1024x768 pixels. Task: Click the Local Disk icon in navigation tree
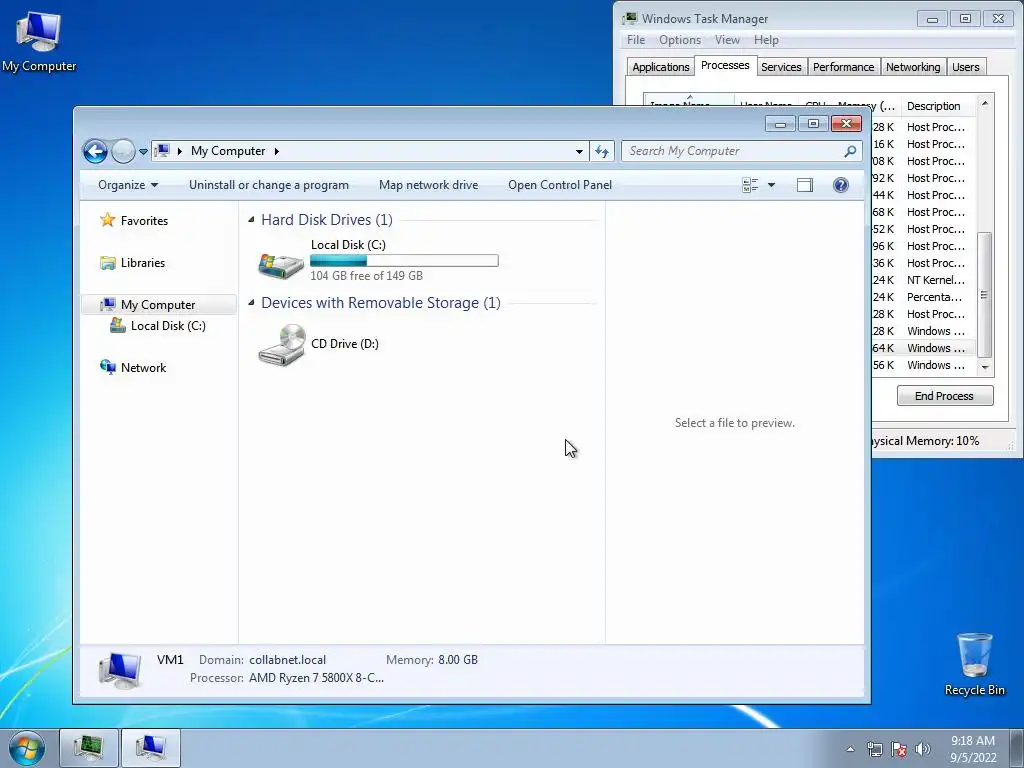click(118, 325)
